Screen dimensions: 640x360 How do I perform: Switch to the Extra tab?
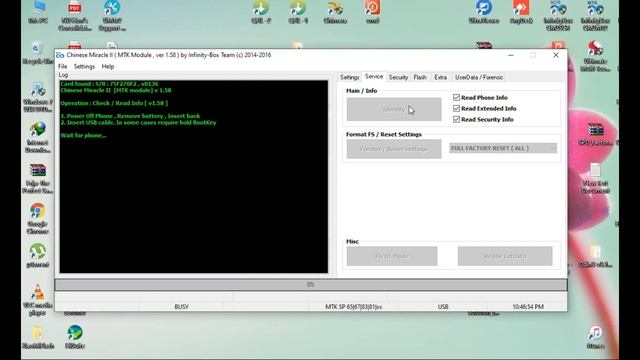click(440, 77)
